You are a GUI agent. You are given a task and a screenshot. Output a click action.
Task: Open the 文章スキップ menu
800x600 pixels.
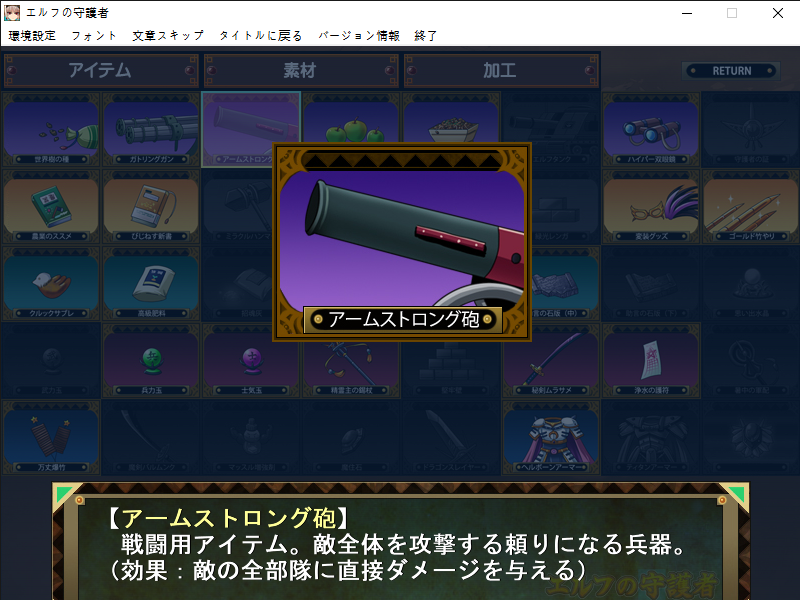pyautogui.click(x=168, y=36)
